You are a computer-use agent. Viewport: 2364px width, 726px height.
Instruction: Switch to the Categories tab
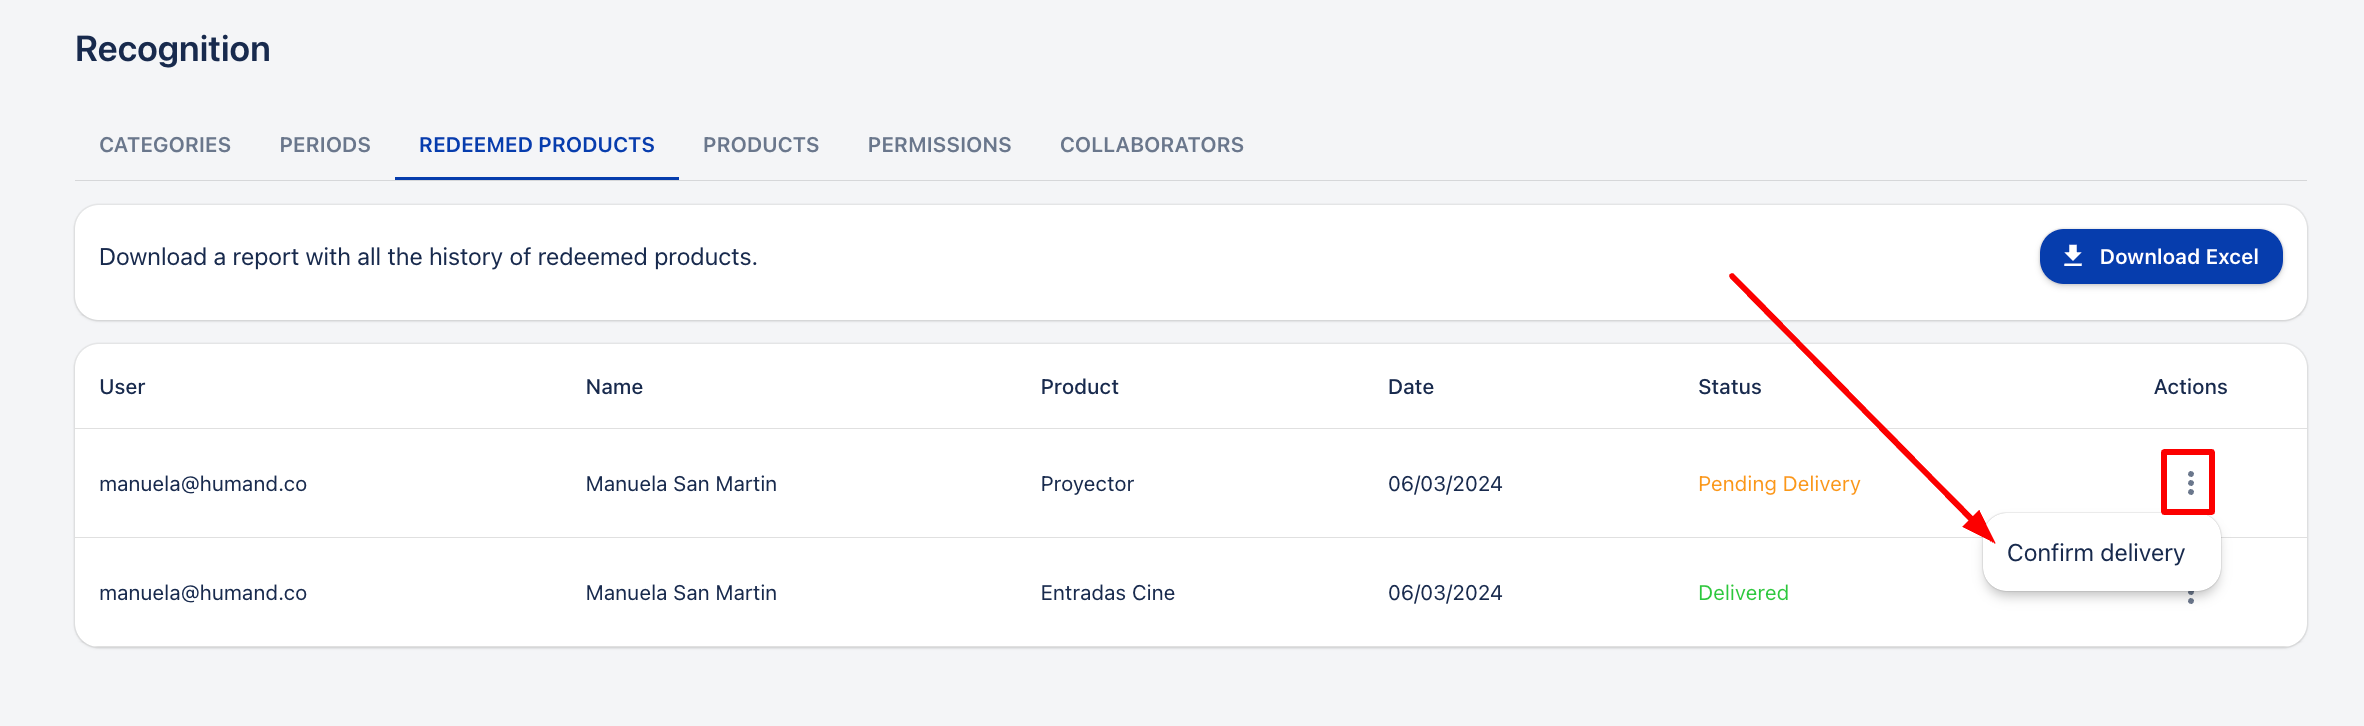(x=165, y=145)
